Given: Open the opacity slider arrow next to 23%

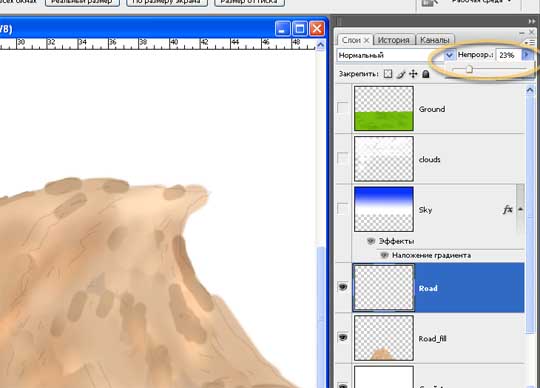Looking at the screenshot, I should [526, 55].
